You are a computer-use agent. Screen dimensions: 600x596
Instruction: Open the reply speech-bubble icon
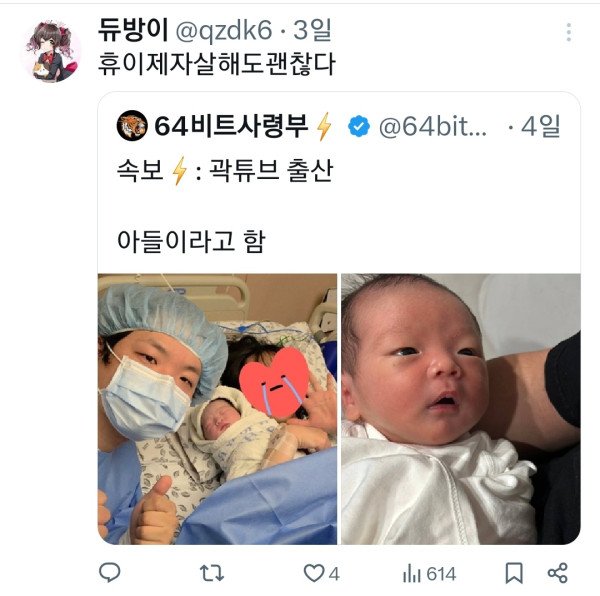[112, 573]
